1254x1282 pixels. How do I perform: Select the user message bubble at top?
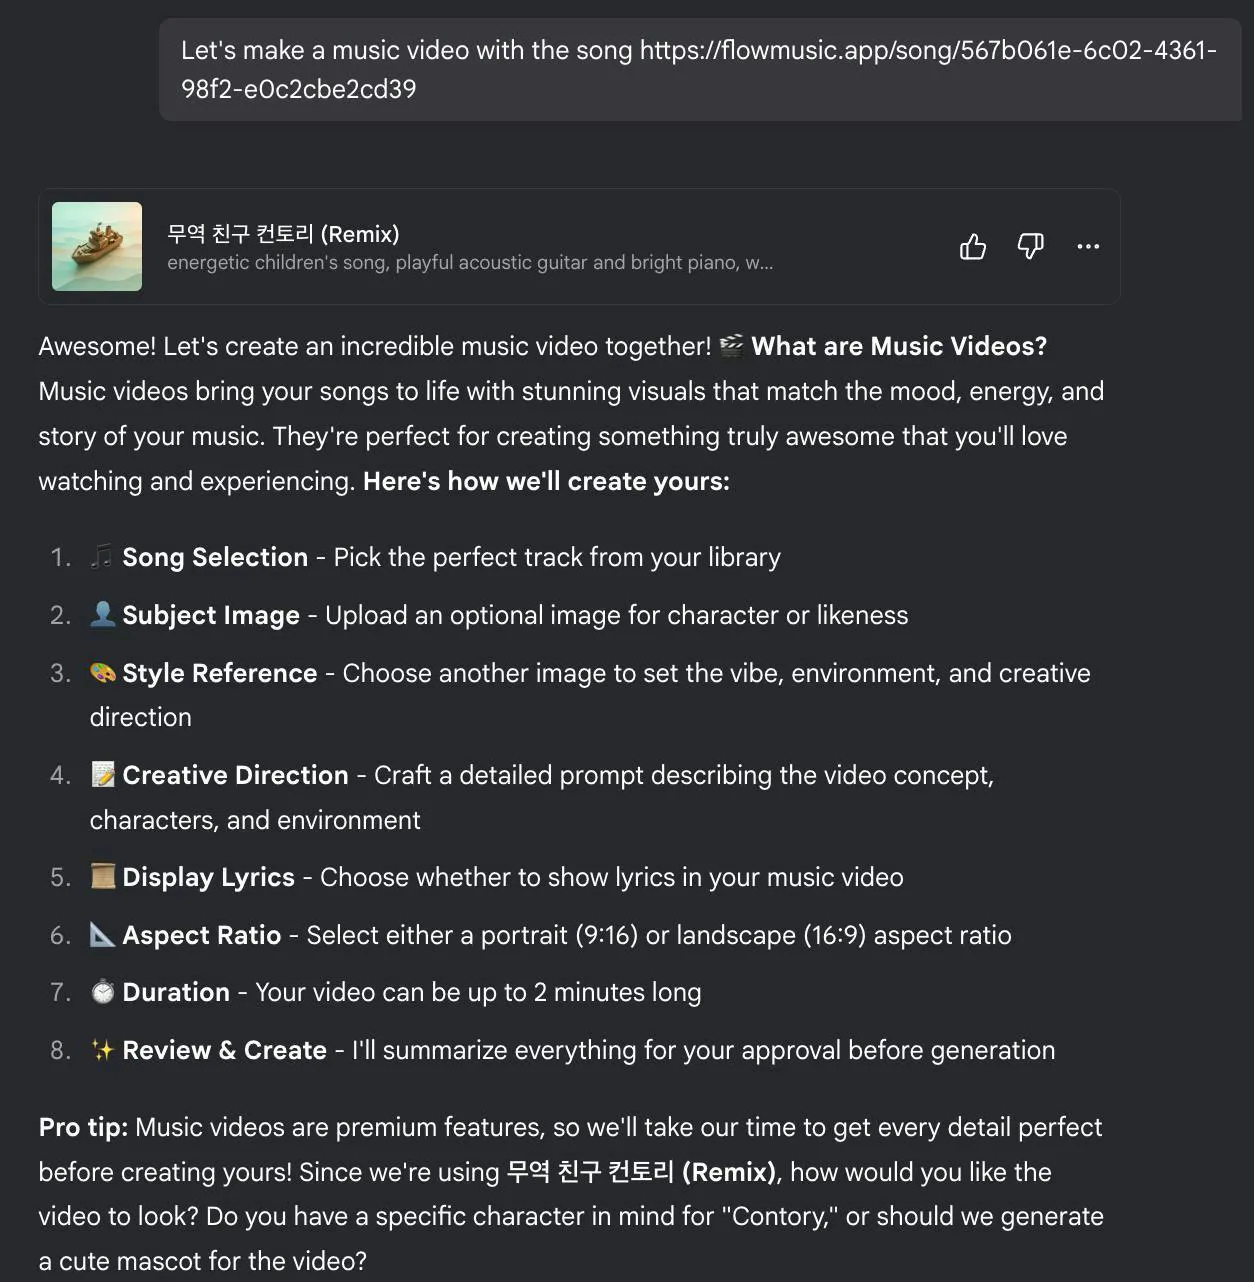tap(700, 69)
